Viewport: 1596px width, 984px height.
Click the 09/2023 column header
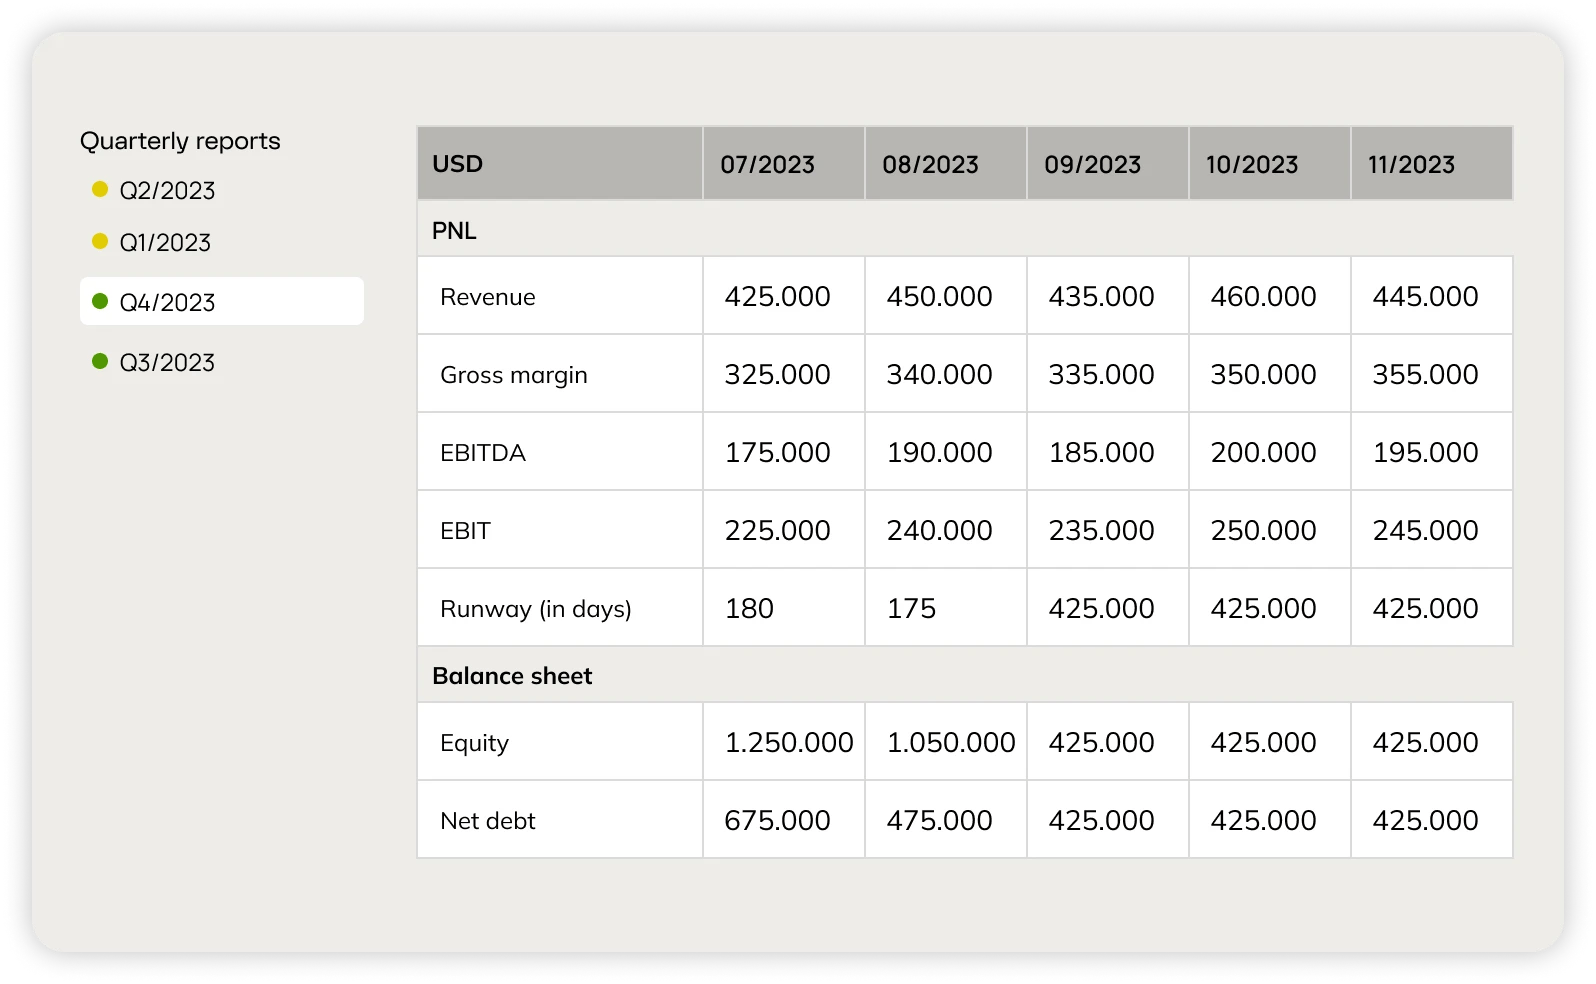pyautogui.click(x=1092, y=165)
